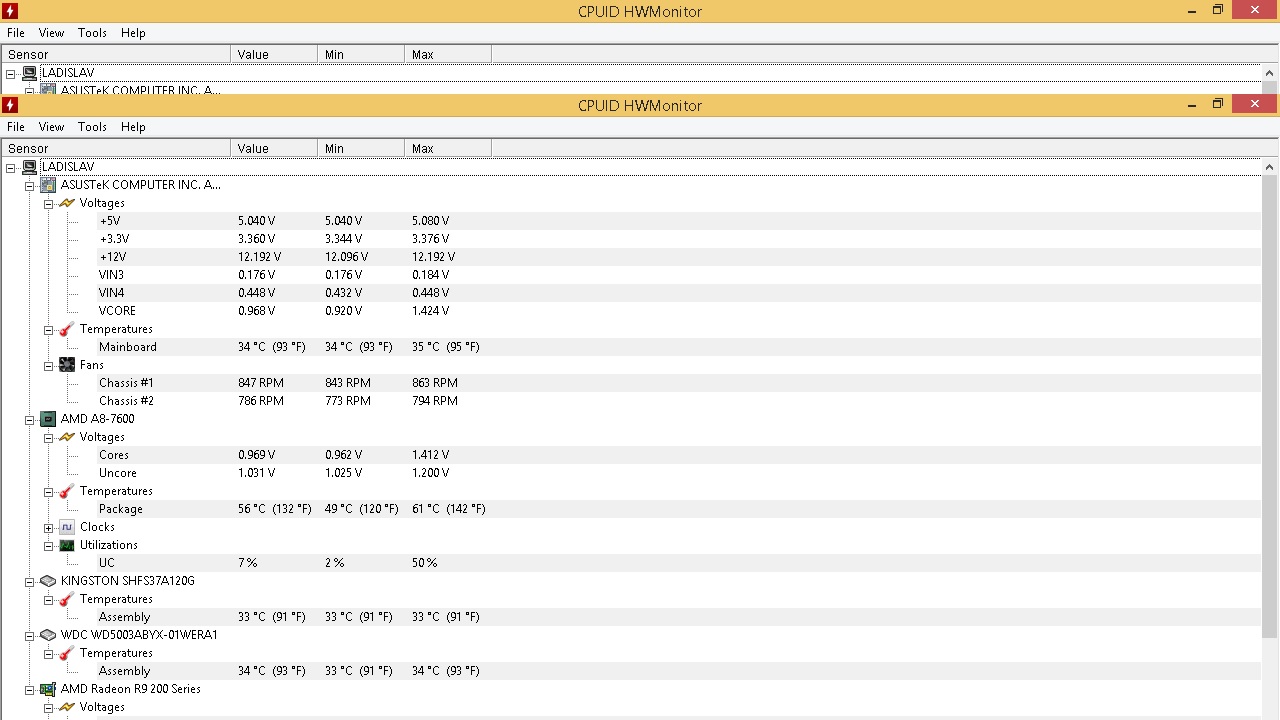Screen dimensions: 1280x720
Task: Click the Max column header in background window
Action: pos(448,54)
